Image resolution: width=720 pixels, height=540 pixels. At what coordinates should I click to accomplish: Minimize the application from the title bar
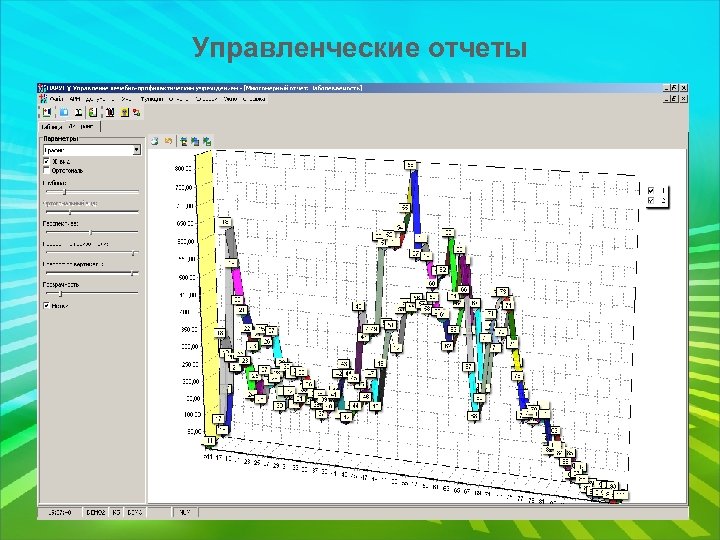coord(666,87)
